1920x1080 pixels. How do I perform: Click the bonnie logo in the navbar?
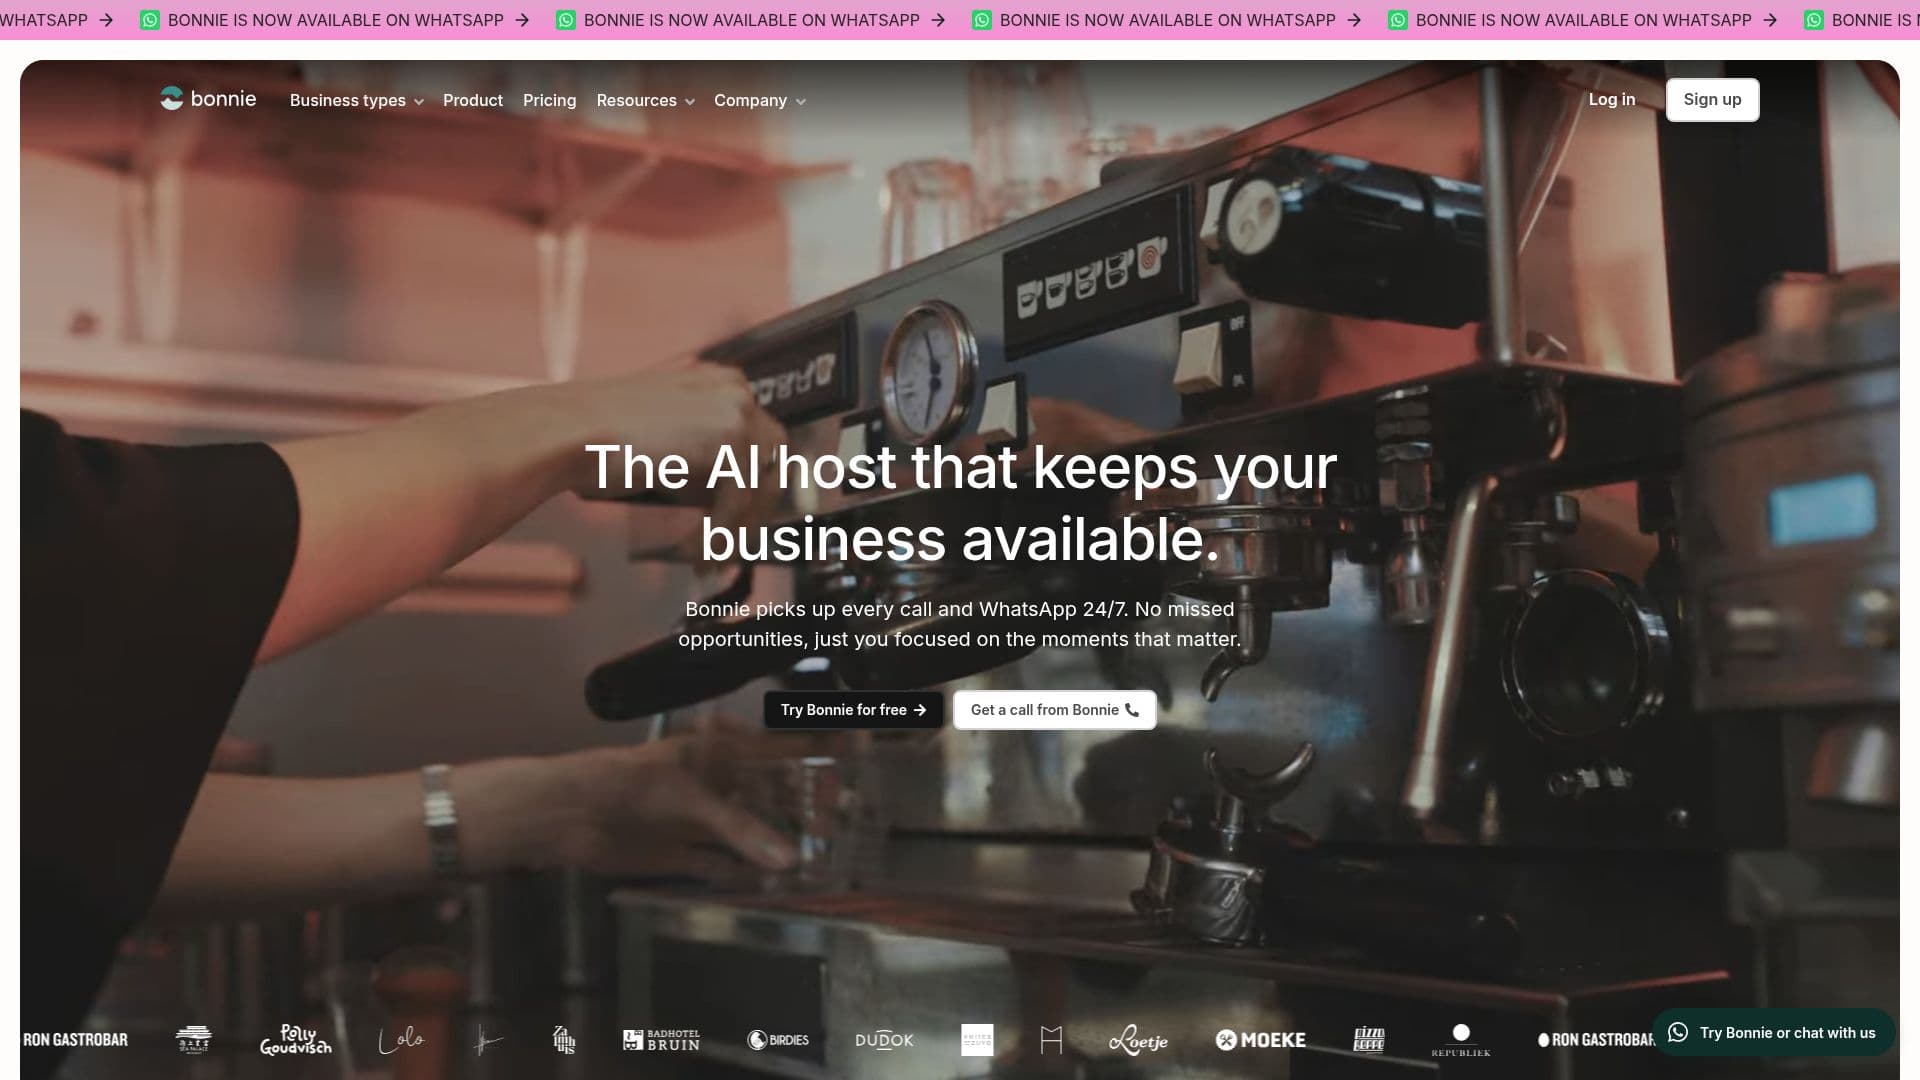[208, 99]
